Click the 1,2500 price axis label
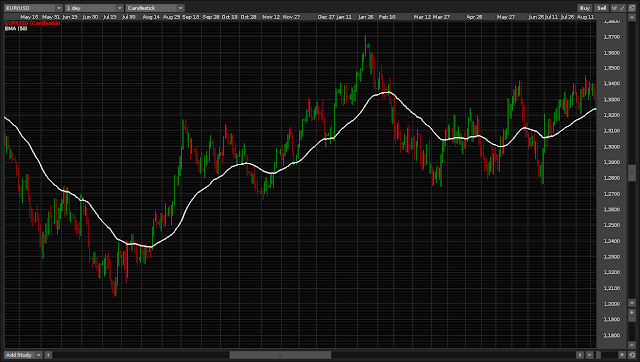This screenshot has height=362, width=640. click(611, 225)
